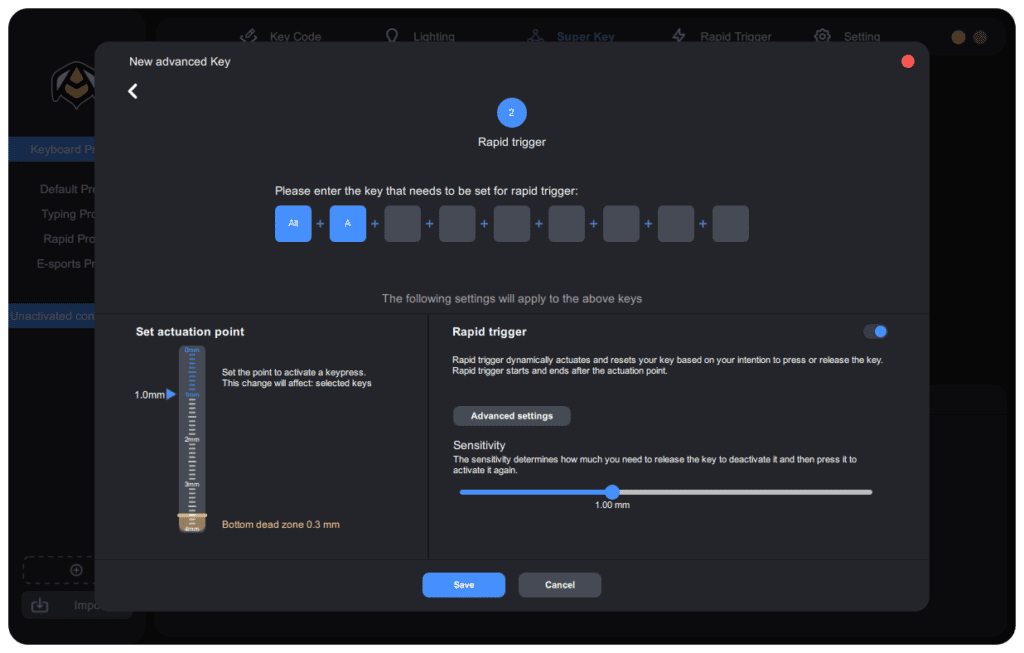Click the bottom dead zone handle on gauge
Screen dimensions: 1024x653
(x=192, y=515)
